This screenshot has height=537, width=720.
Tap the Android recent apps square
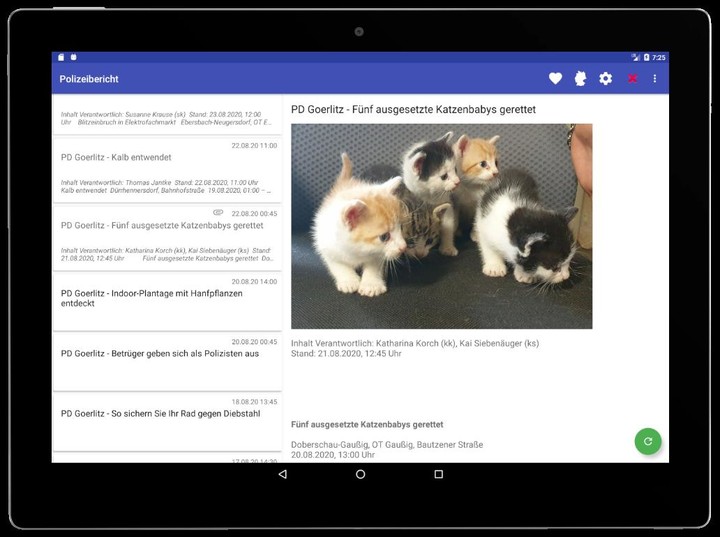point(438,474)
